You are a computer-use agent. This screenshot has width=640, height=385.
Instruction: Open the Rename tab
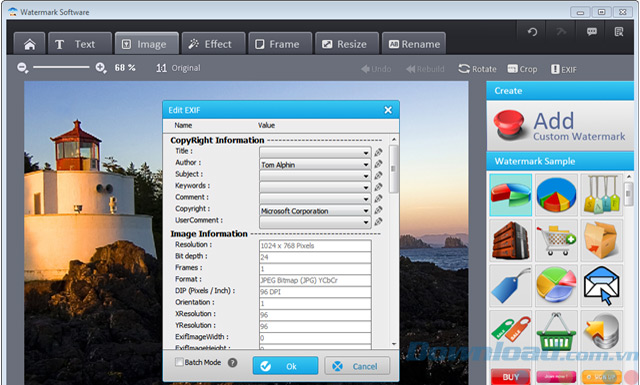413,44
